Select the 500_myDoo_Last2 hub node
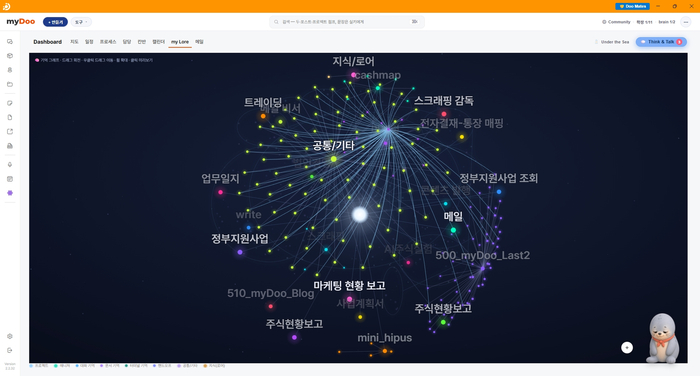 483,268
